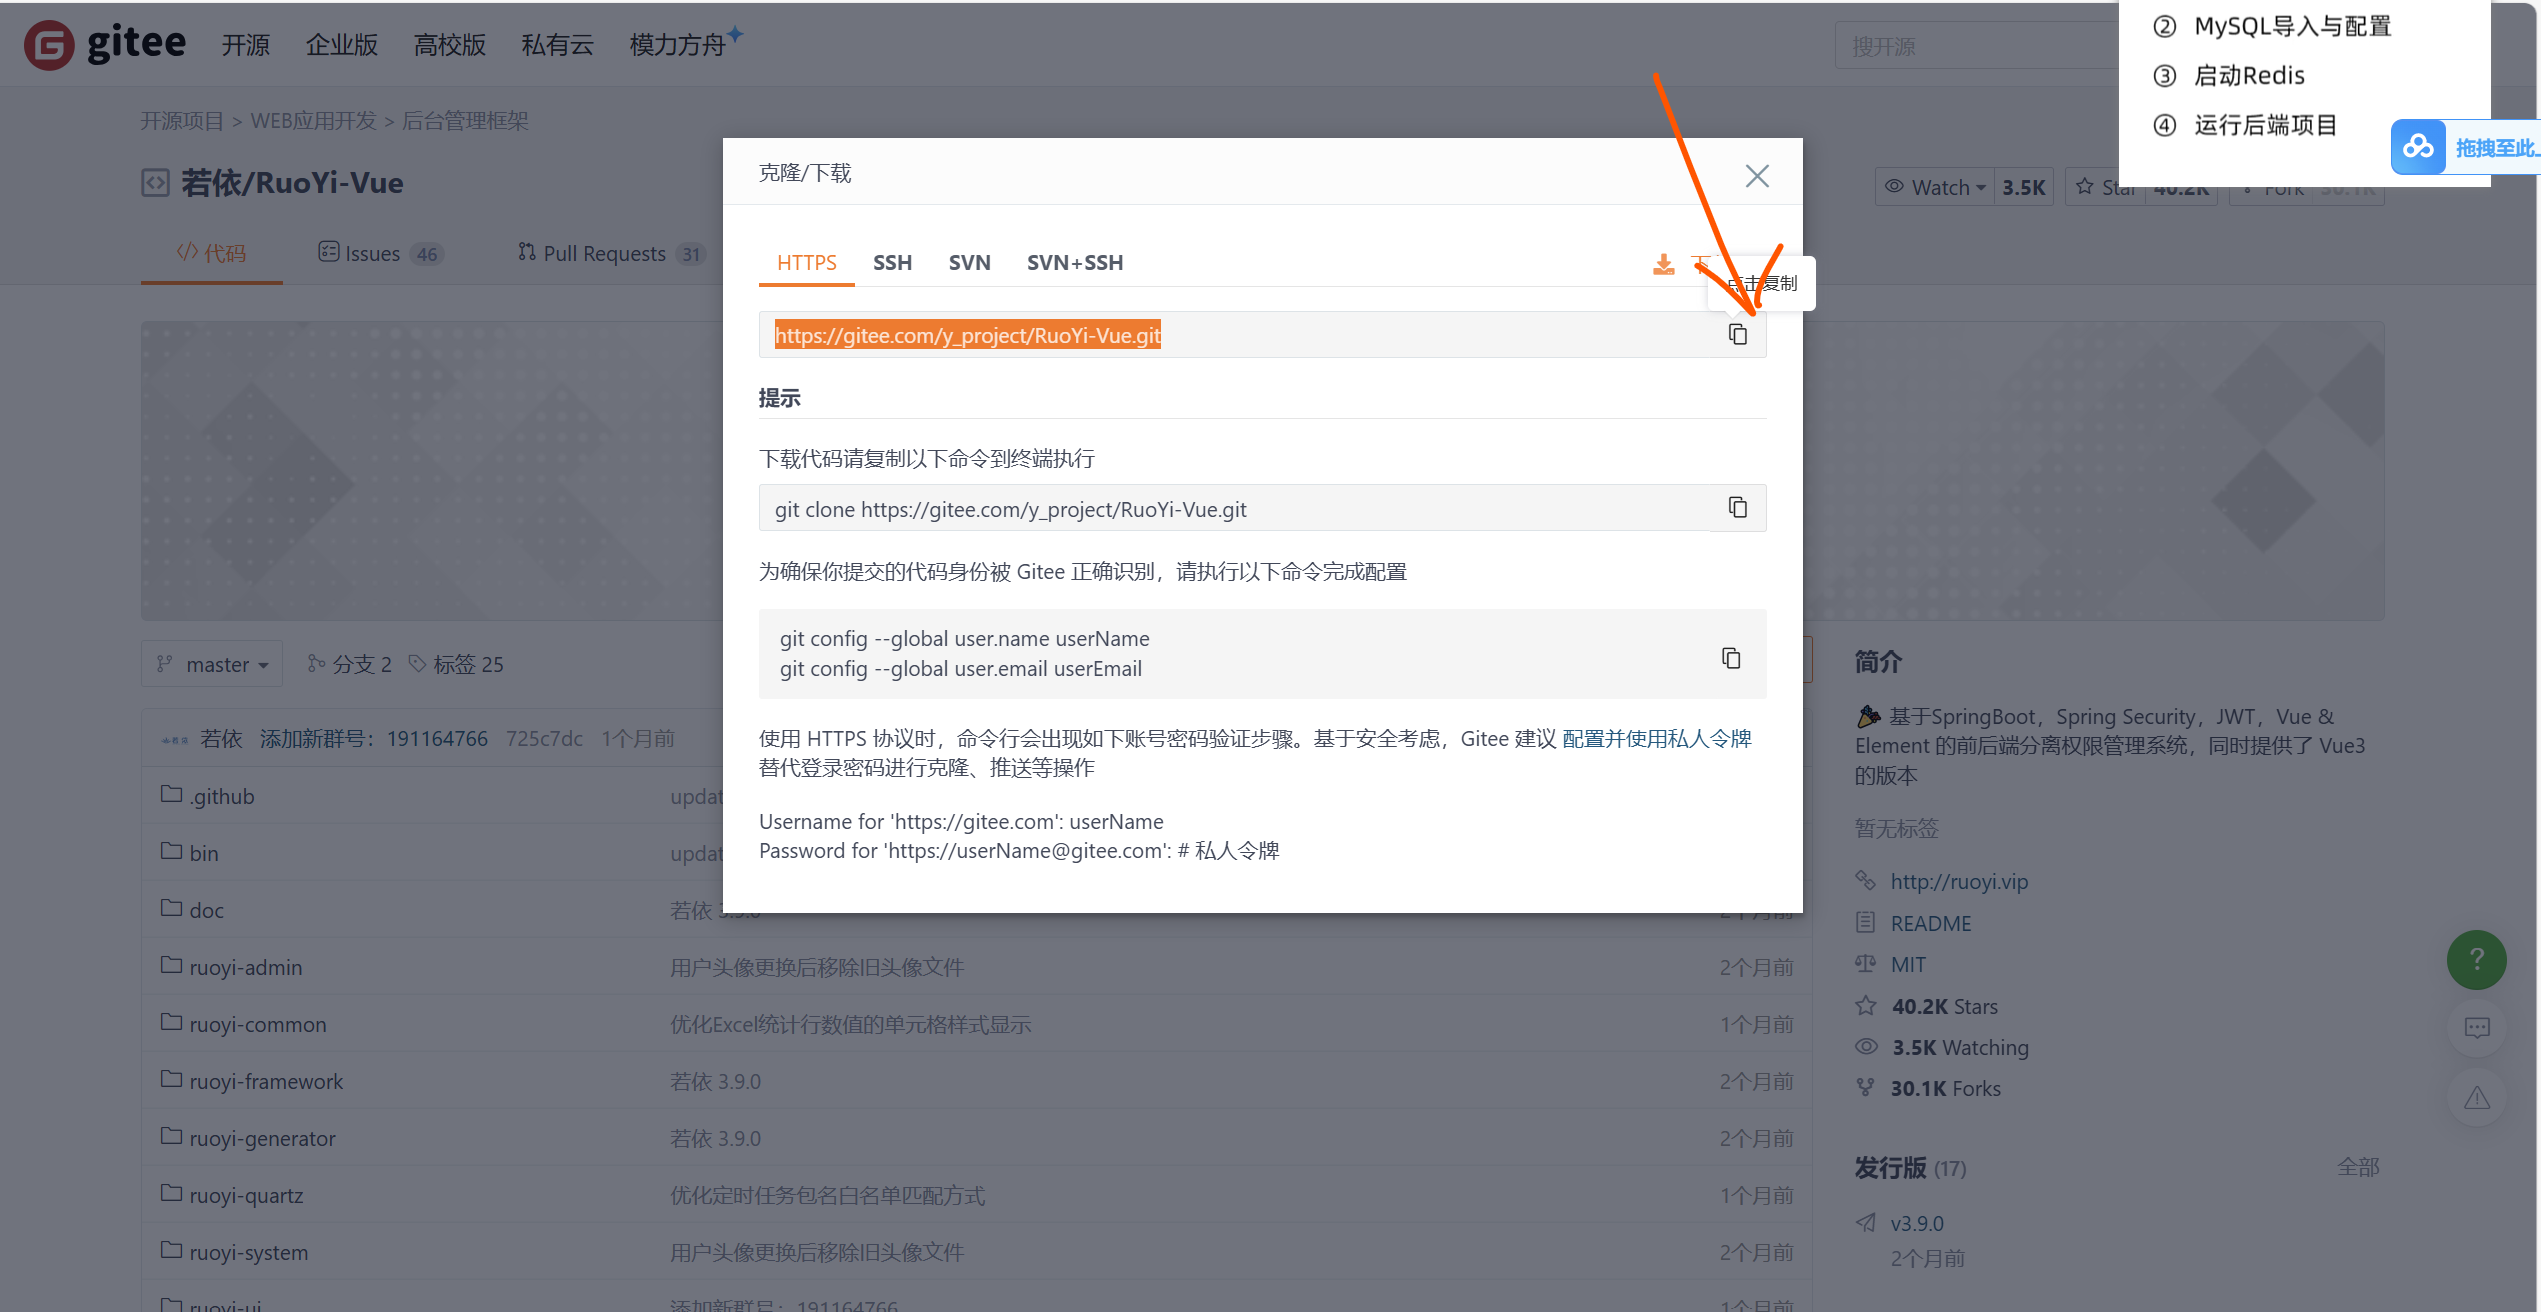Open the 模力方舟 menu item
This screenshot has height=1312, width=2541.
pyautogui.click(x=678, y=45)
